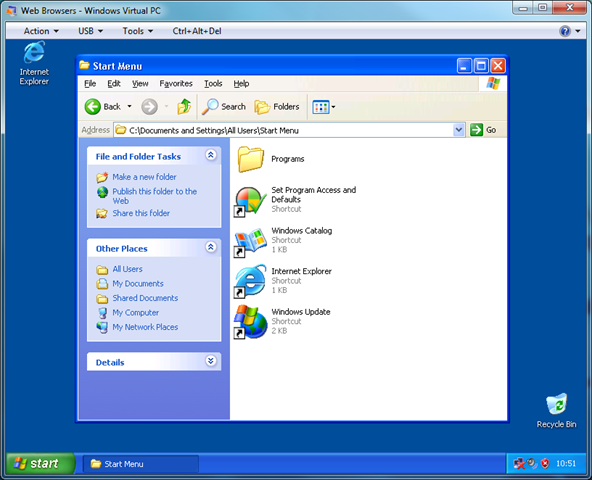Open the Favorites menu
592x480 pixels.
pyautogui.click(x=176, y=83)
